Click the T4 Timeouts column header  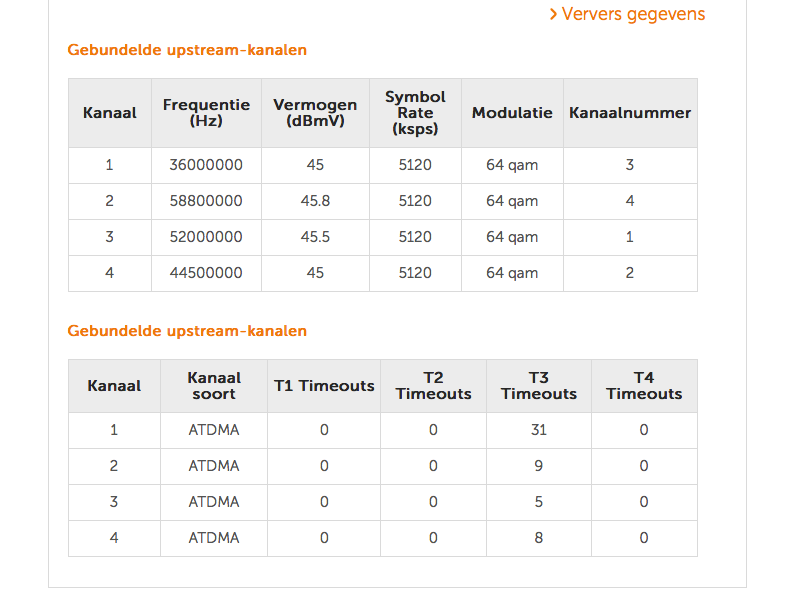pos(644,386)
